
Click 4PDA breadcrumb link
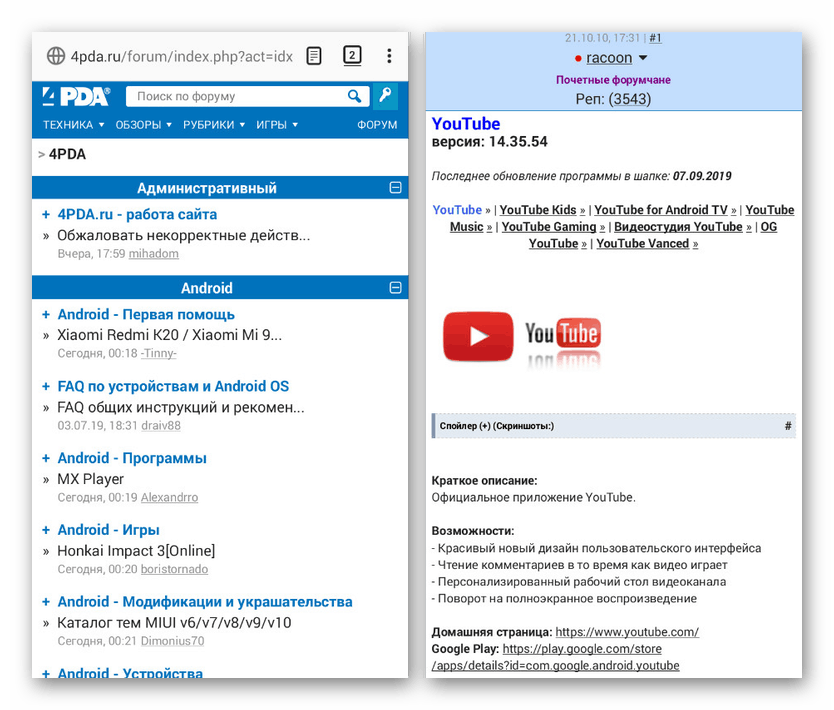point(67,154)
